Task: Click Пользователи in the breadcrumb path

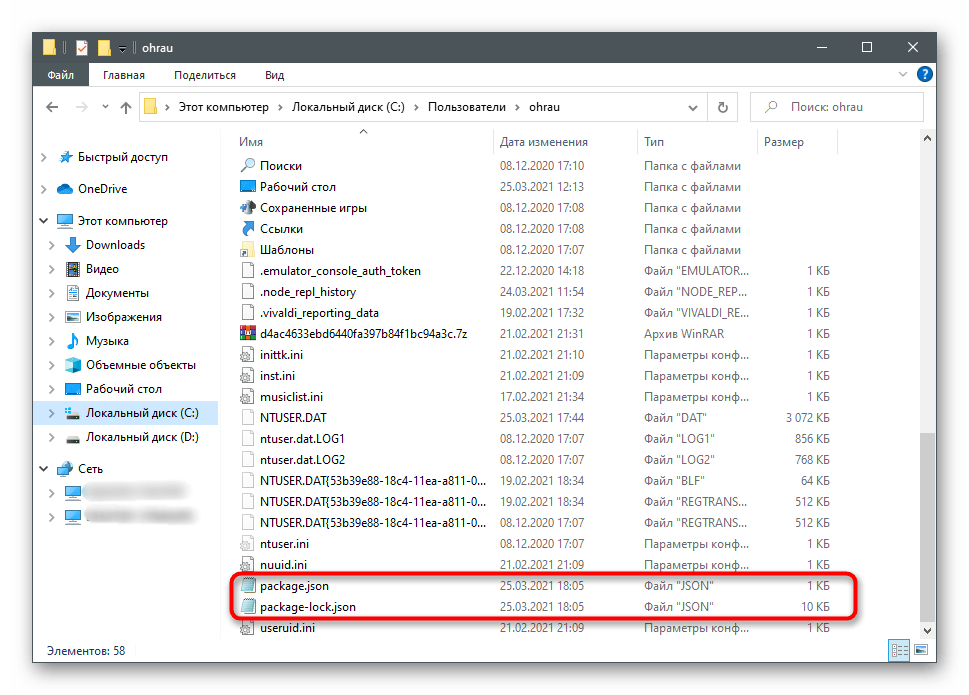Action: coord(467,107)
